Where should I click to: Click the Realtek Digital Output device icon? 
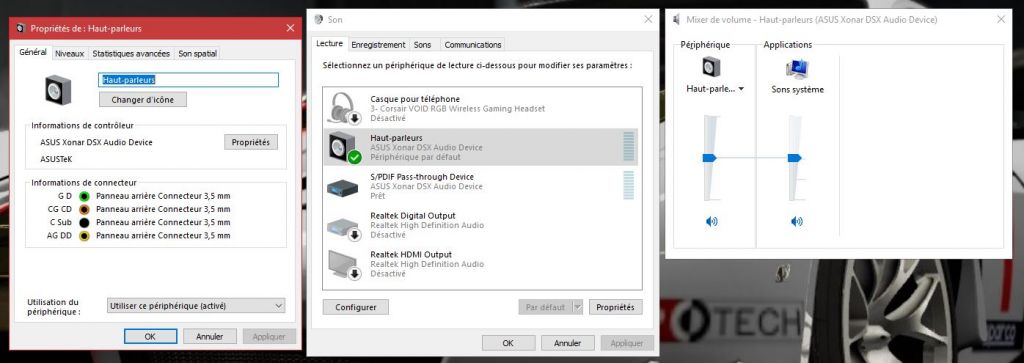344,227
